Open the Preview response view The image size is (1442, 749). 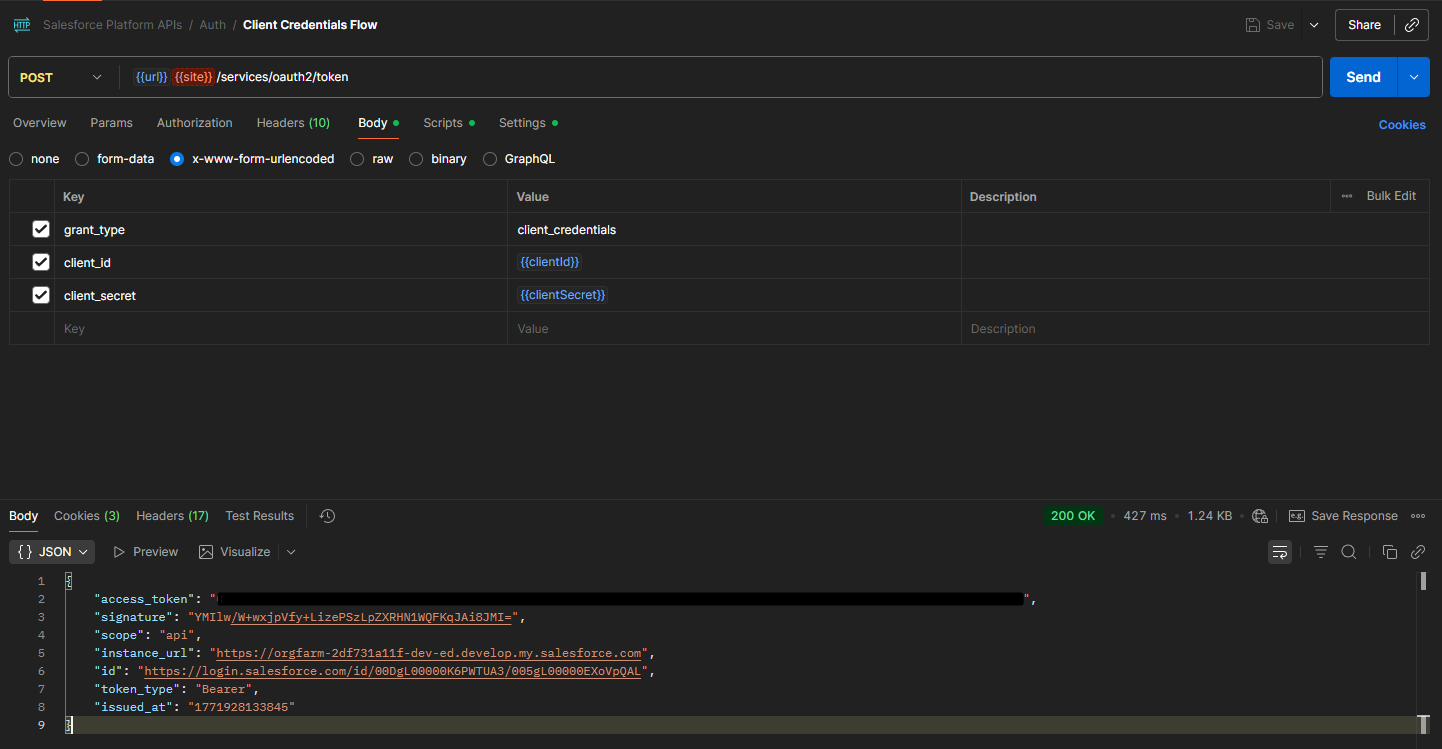point(145,552)
